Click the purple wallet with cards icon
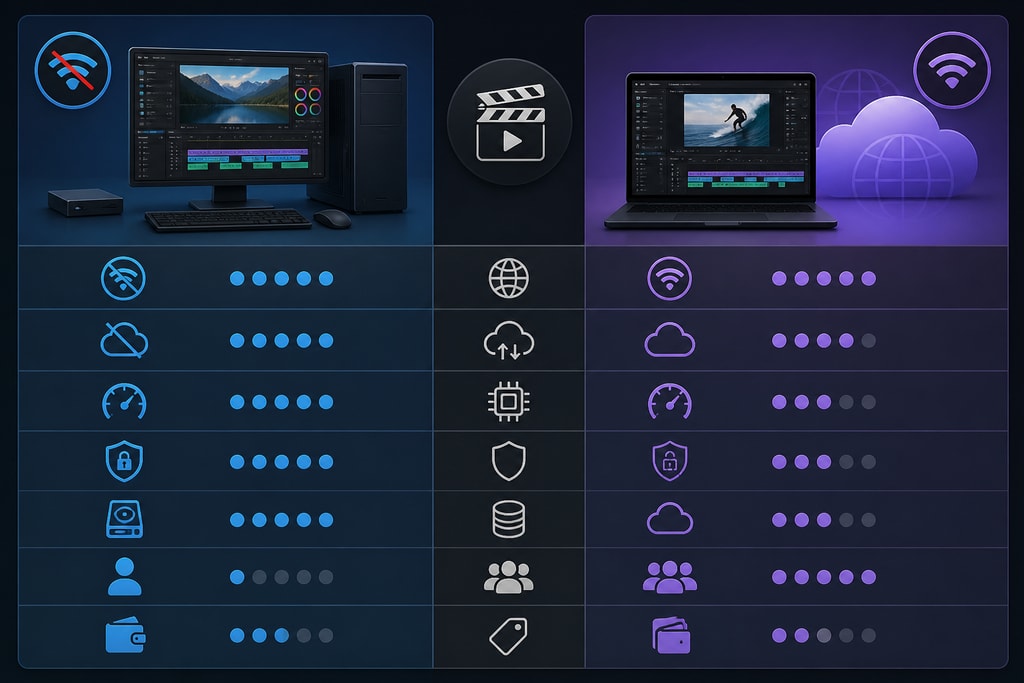This screenshot has width=1024, height=683. [x=671, y=636]
